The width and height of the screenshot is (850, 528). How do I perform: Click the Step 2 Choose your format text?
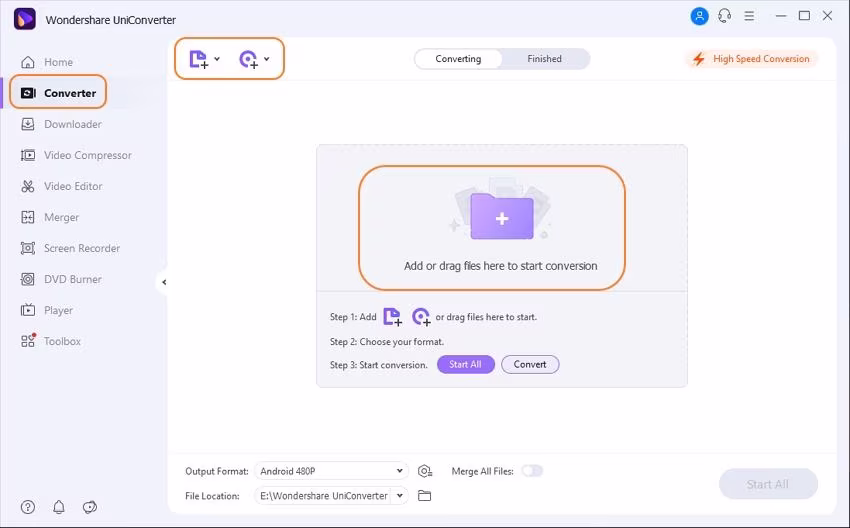coord(387,342)
